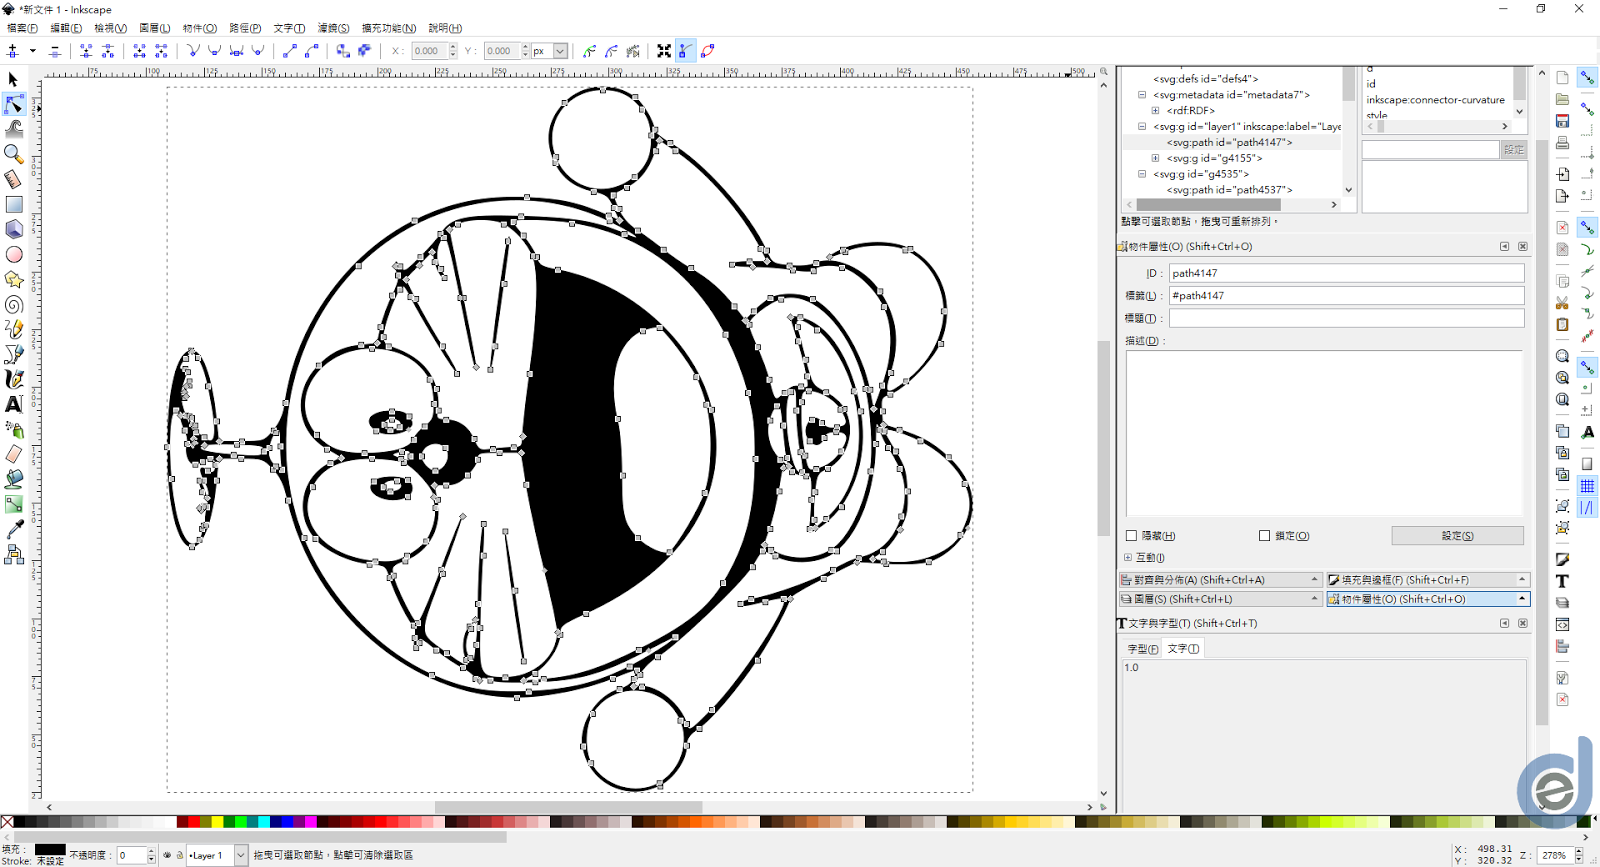Open the 檔案(F) File menu

[22, 28]
